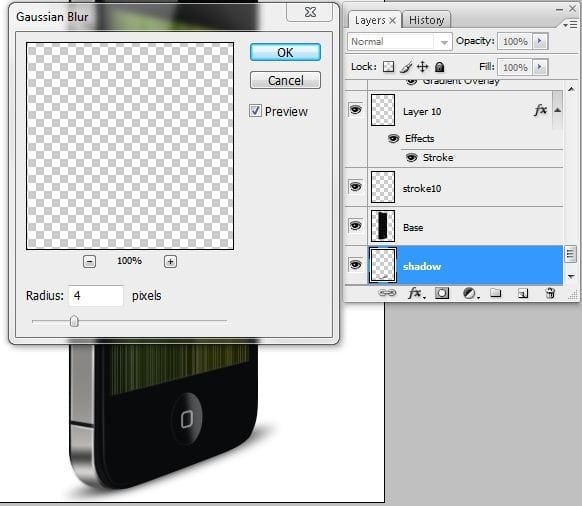This screenshot has width=582, height=506.
Task: Close the Layers panel window
Action: point(573,9)
